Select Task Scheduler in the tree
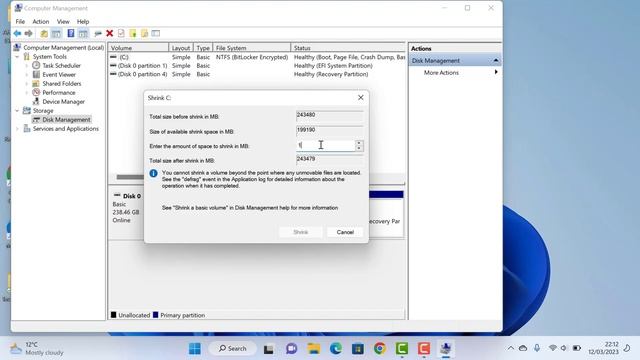 [x=61, y=66]
